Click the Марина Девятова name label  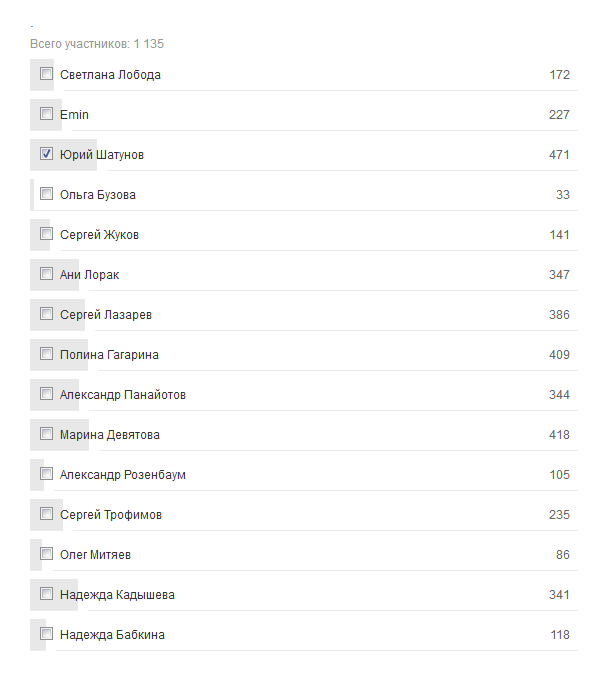pyautogui.click(x=109, y=435)
